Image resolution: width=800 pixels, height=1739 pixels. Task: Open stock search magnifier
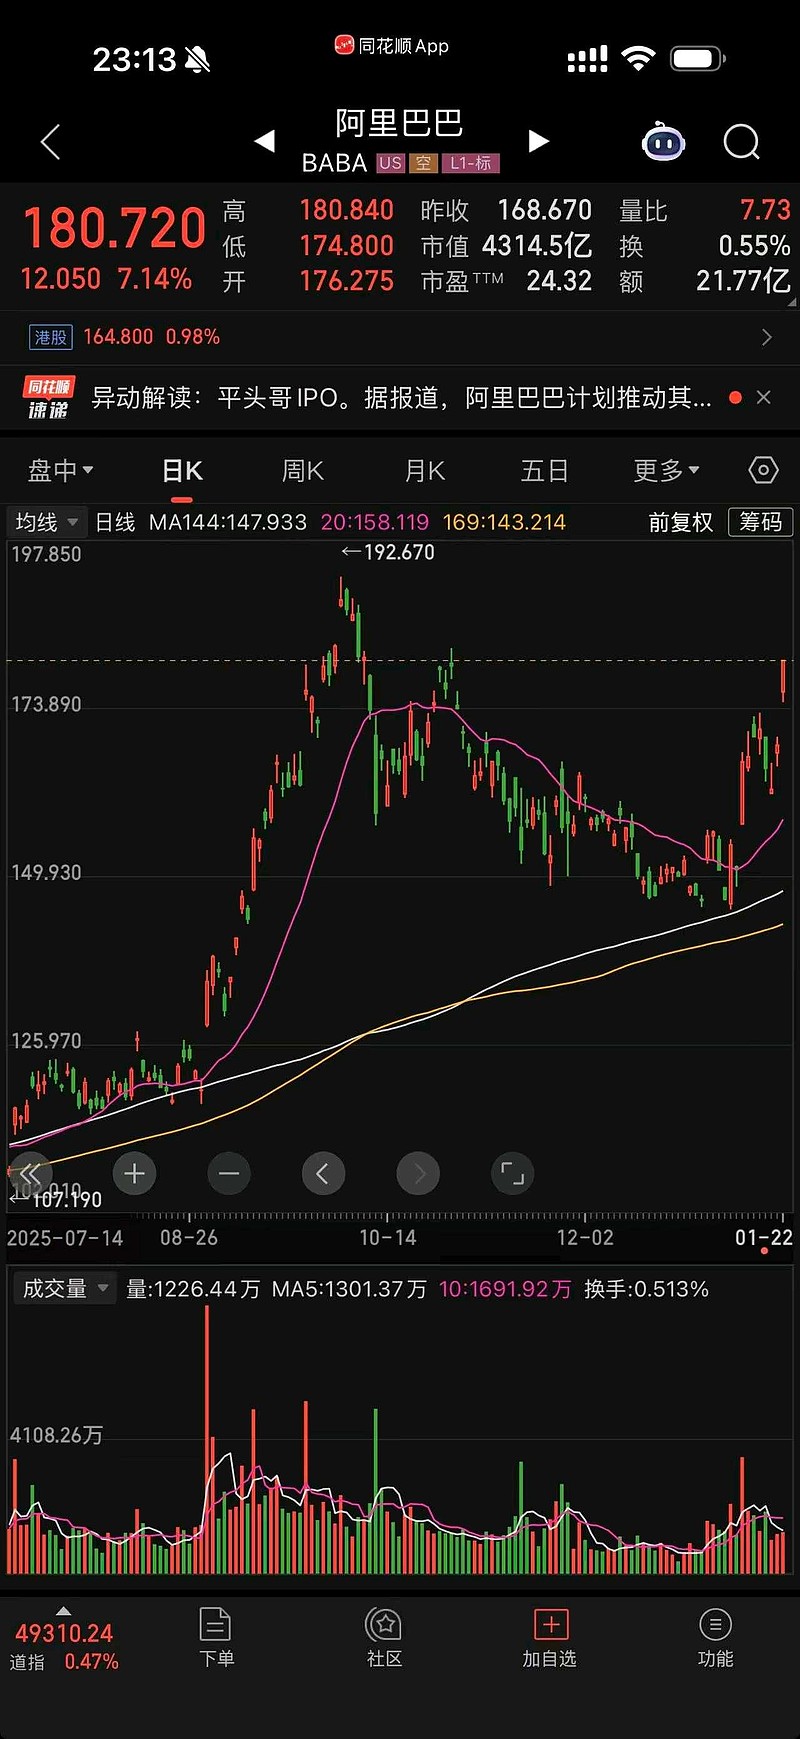coord(741,142)
